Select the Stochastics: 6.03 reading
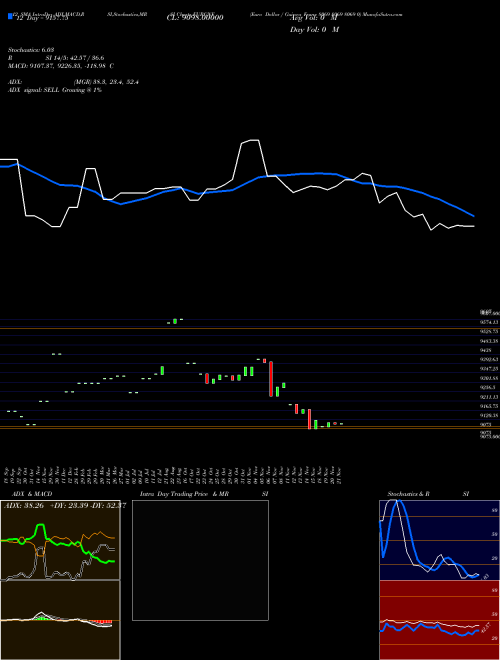500x660 pixels. (31, 50)
